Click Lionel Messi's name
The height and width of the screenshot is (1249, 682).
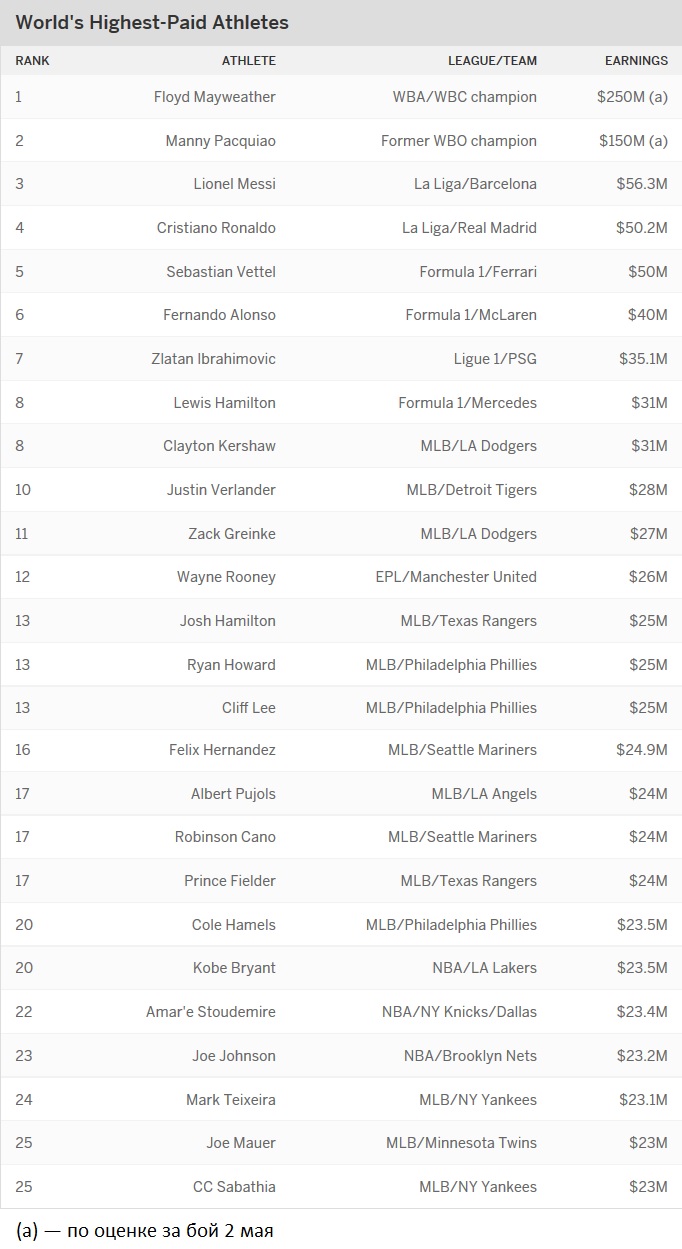tap(234, 184)
